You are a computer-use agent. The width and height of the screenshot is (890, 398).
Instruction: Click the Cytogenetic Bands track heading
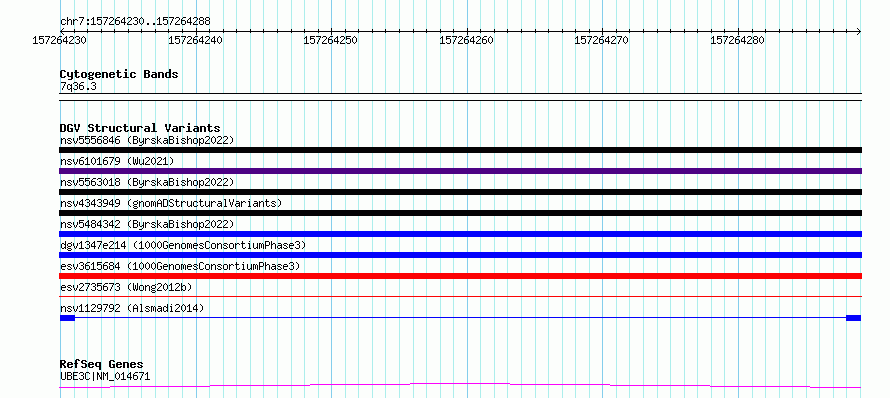(119, 74)
